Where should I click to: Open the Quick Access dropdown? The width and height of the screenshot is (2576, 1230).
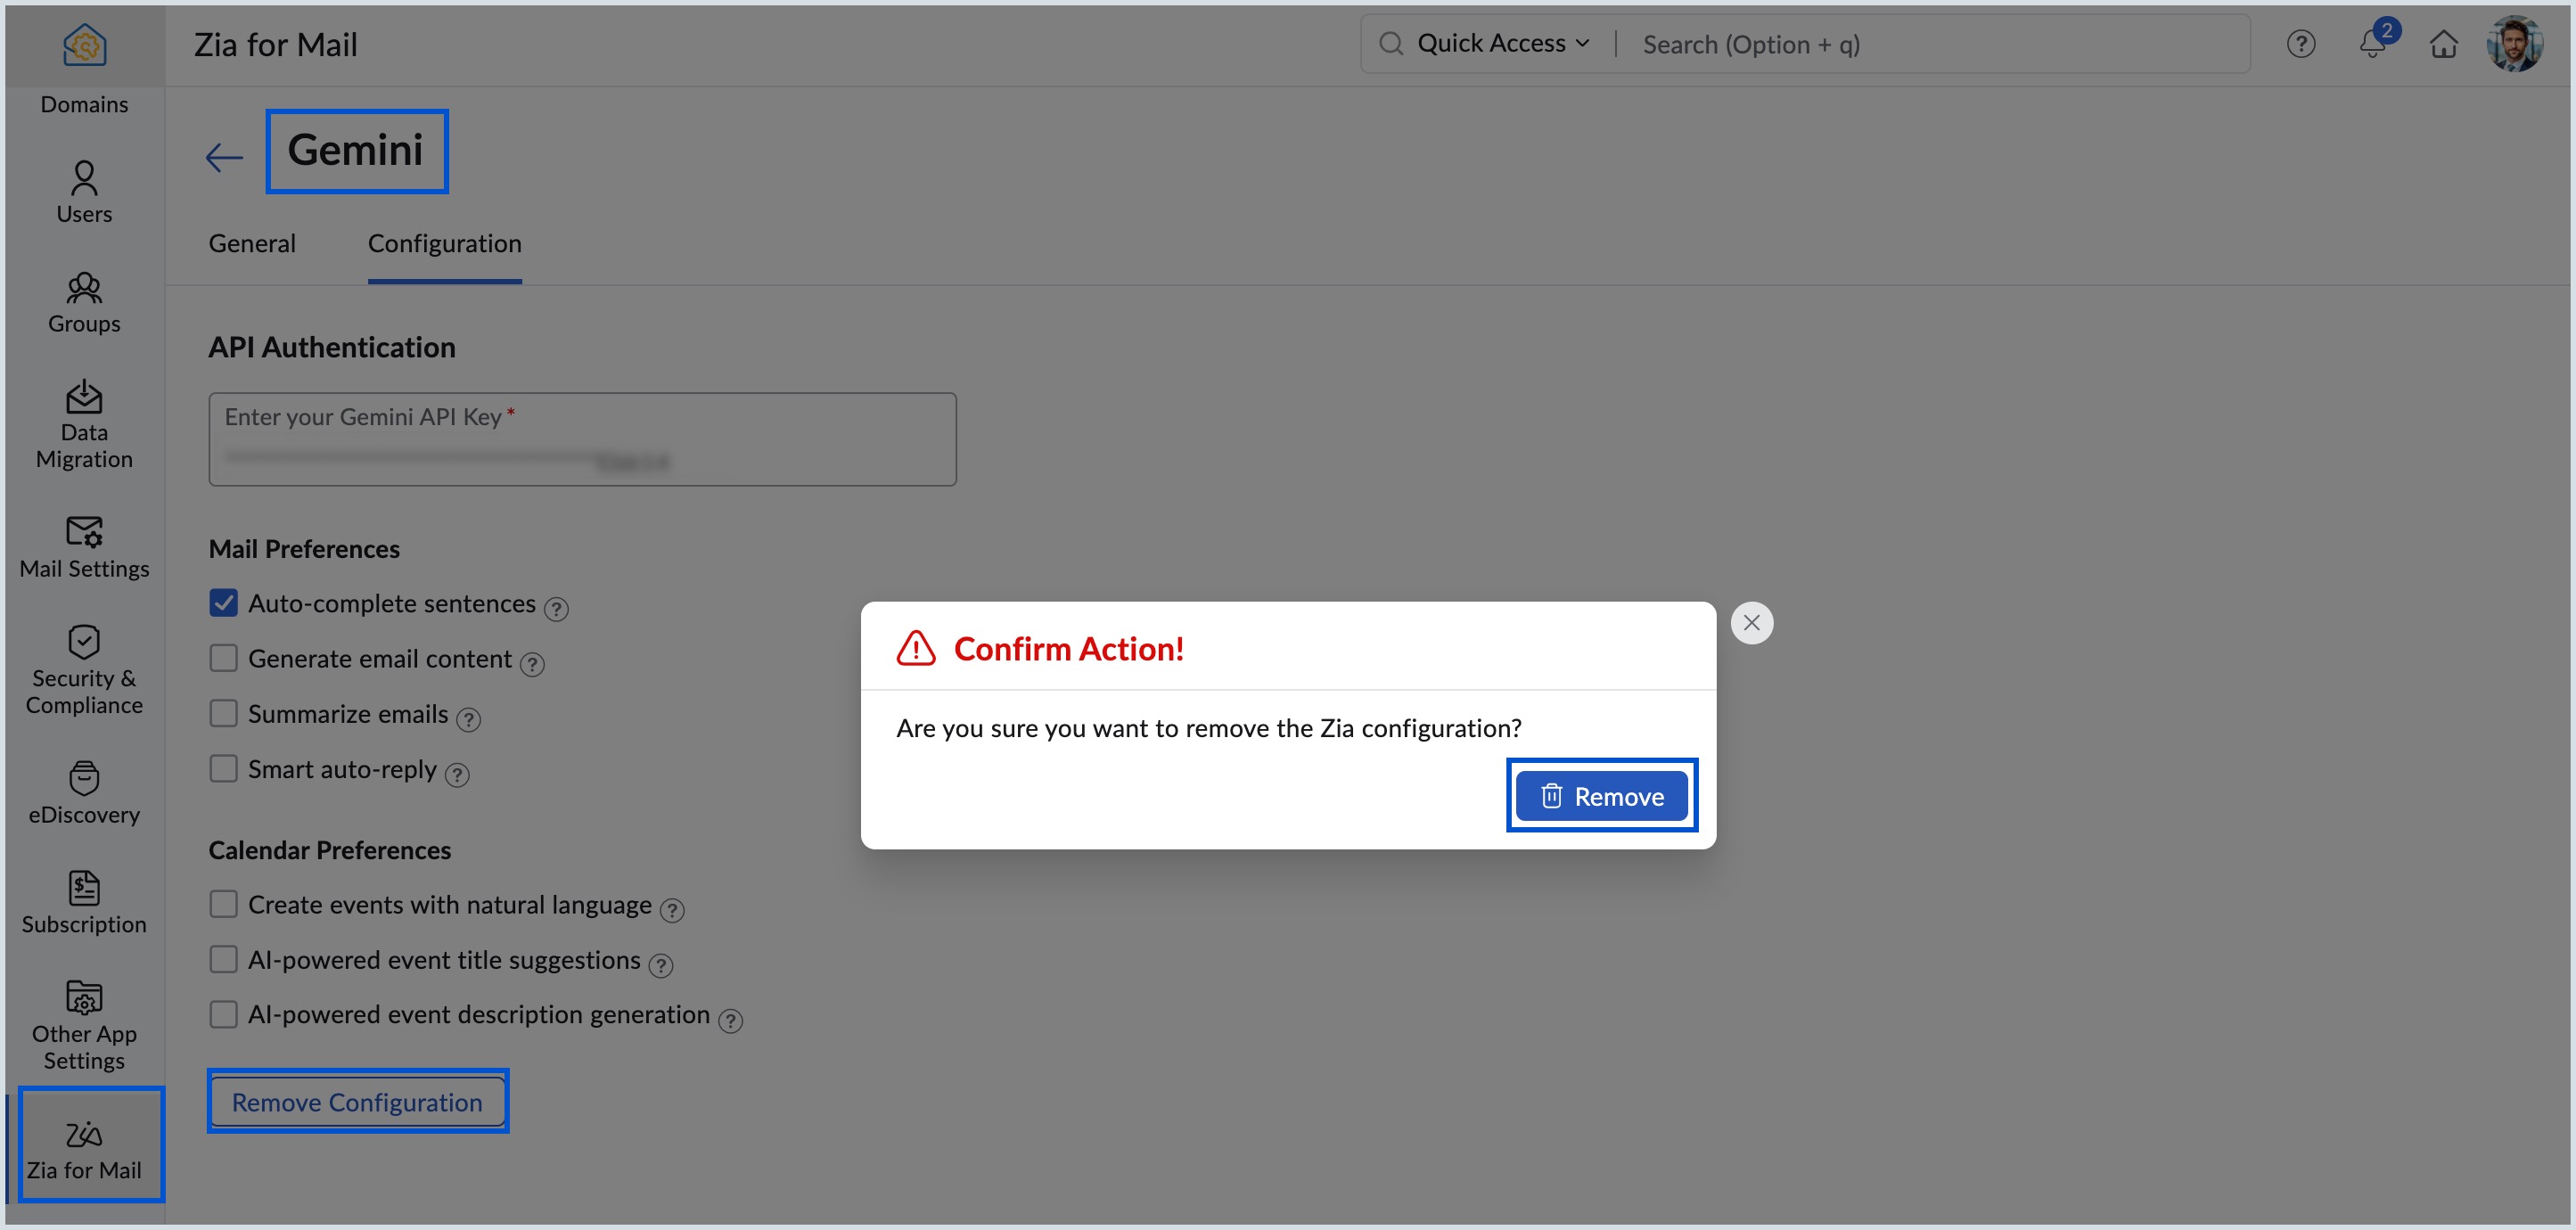pos(1492,42)
